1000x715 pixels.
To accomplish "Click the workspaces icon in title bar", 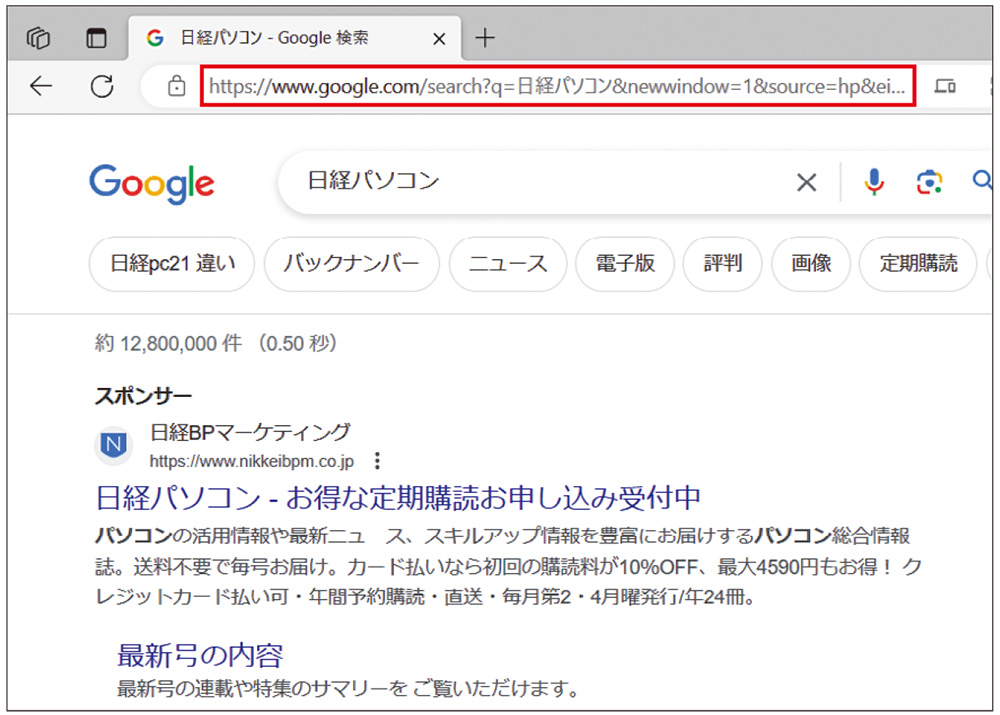I will tap(40, 39).
